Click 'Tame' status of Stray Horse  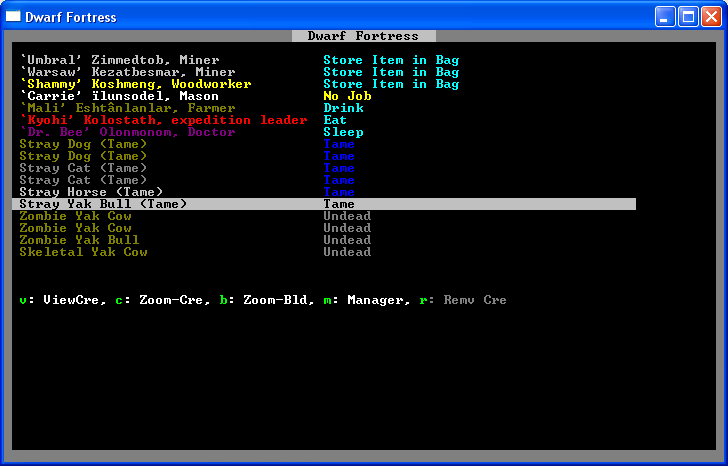[339, 192]
